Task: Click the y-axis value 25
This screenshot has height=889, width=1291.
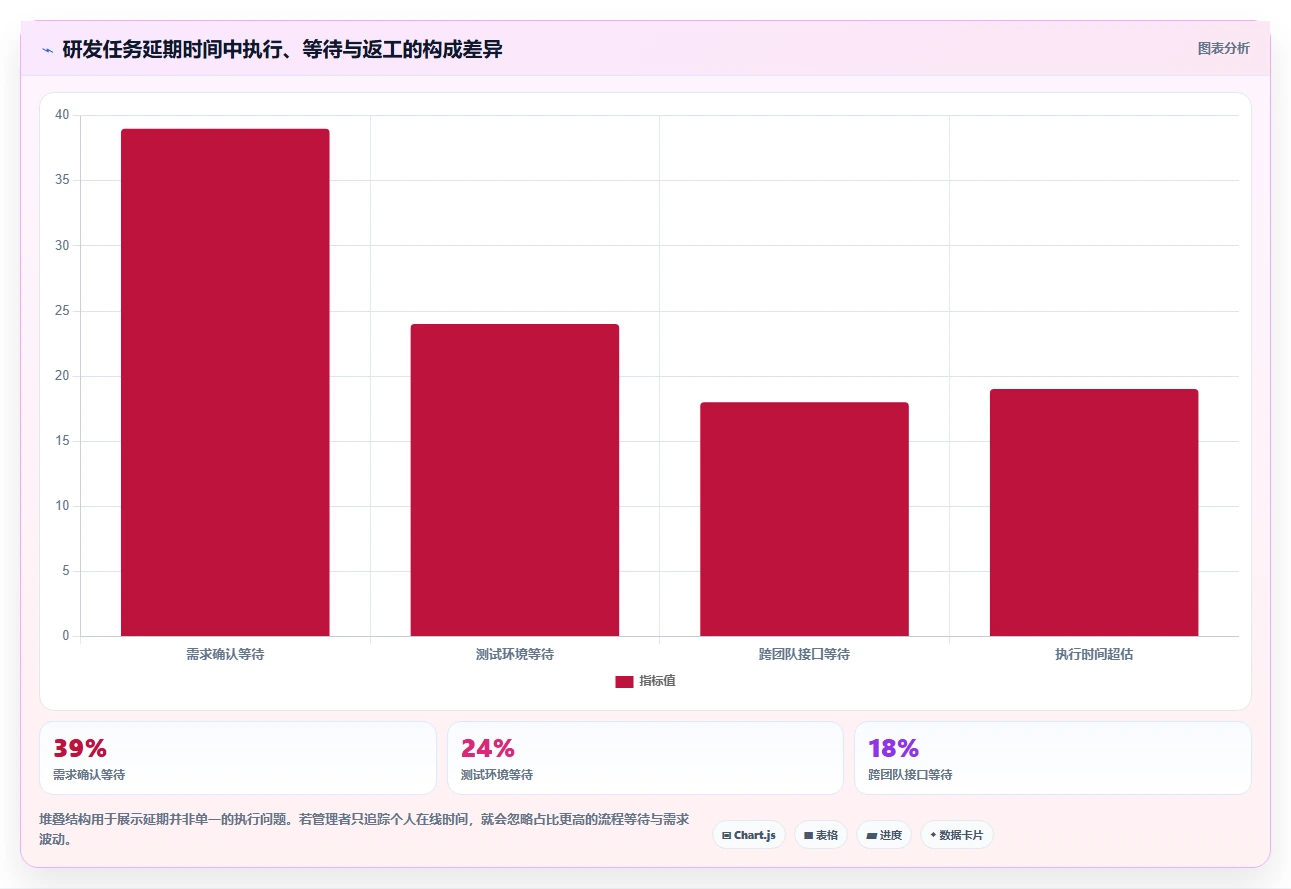Action: pos(62,311)
